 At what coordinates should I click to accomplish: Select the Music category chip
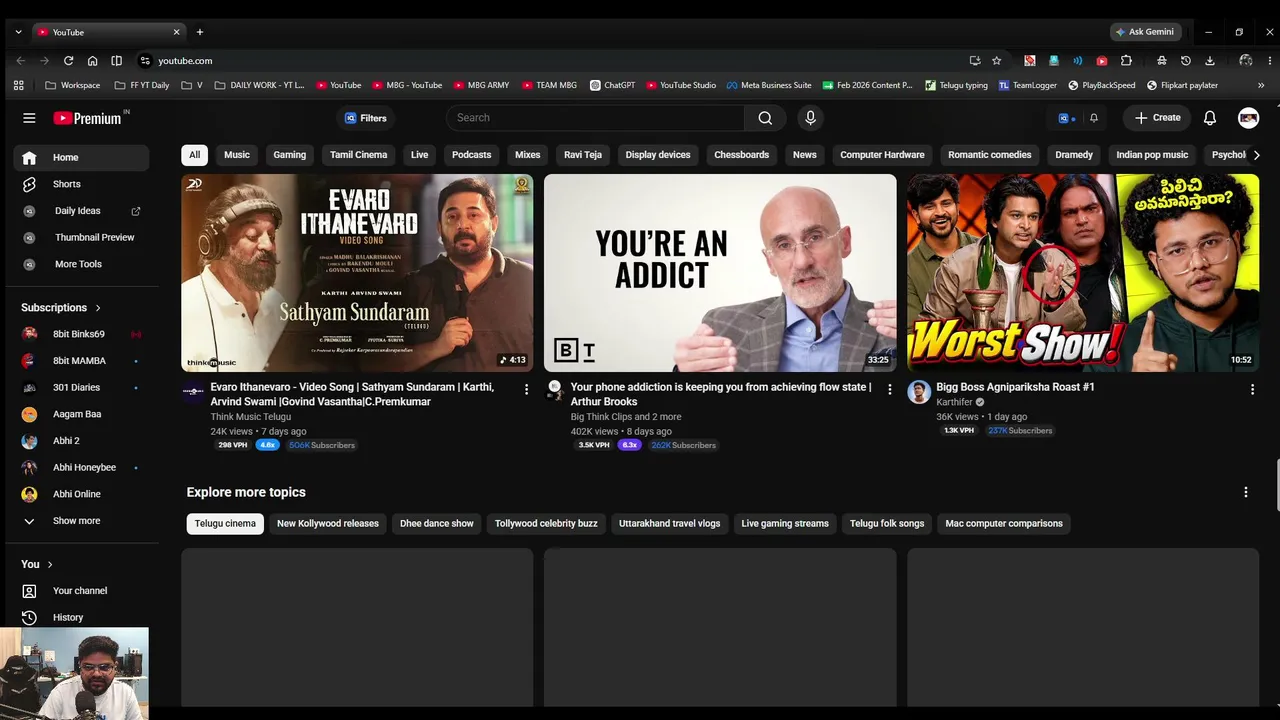237,155
